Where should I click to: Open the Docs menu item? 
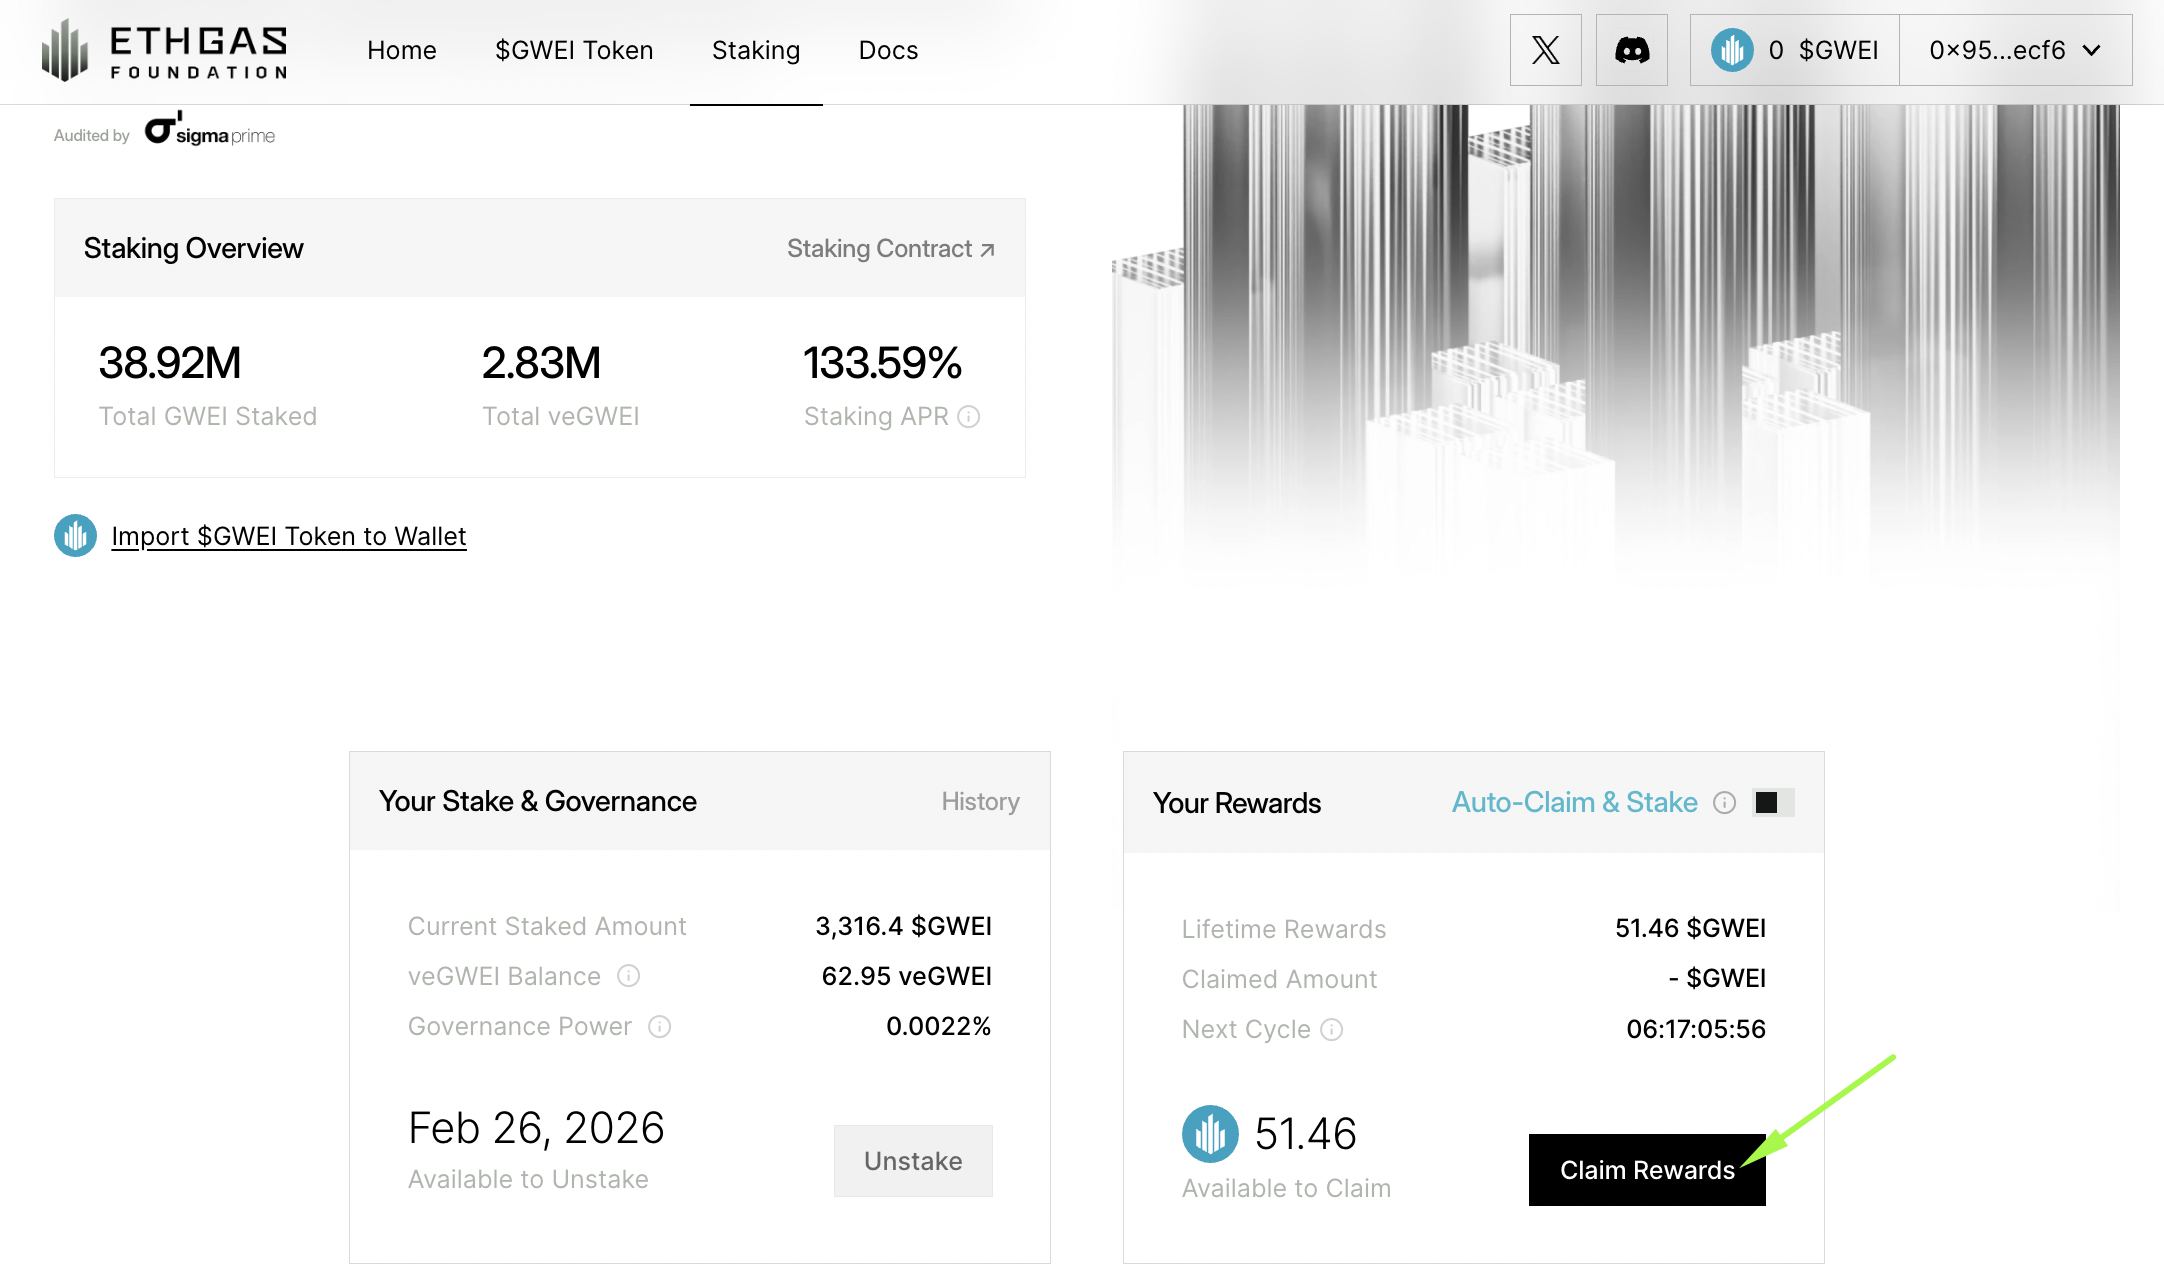click(x=888, y=50)
